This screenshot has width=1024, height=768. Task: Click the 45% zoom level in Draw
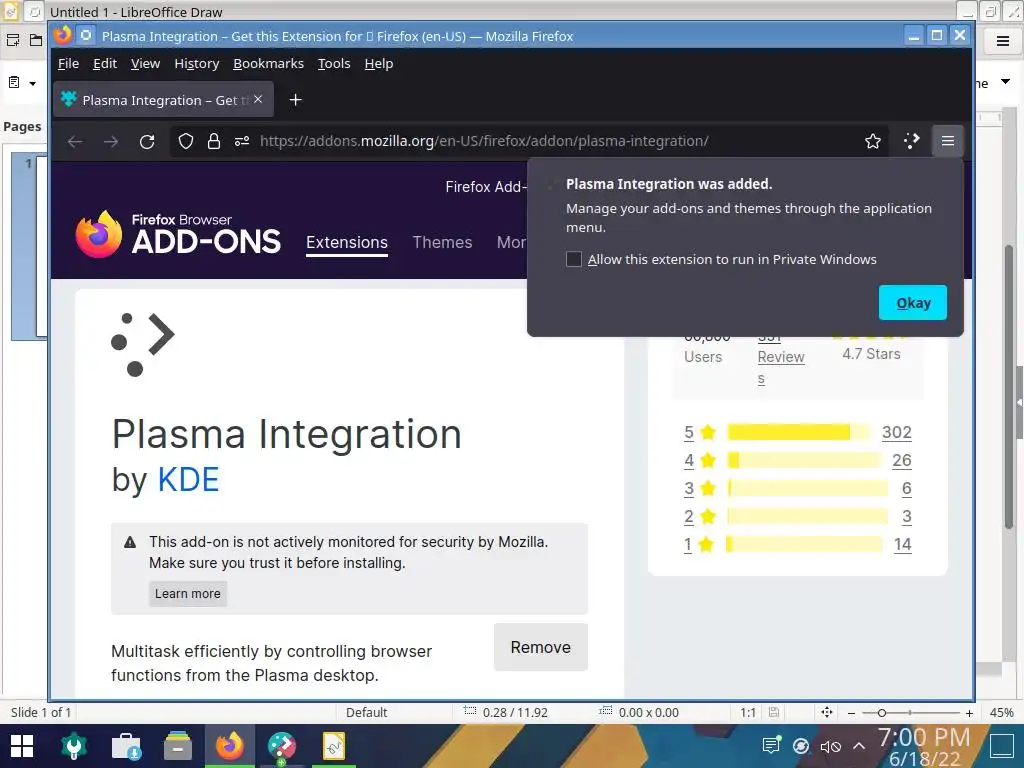click(1001, 712)
